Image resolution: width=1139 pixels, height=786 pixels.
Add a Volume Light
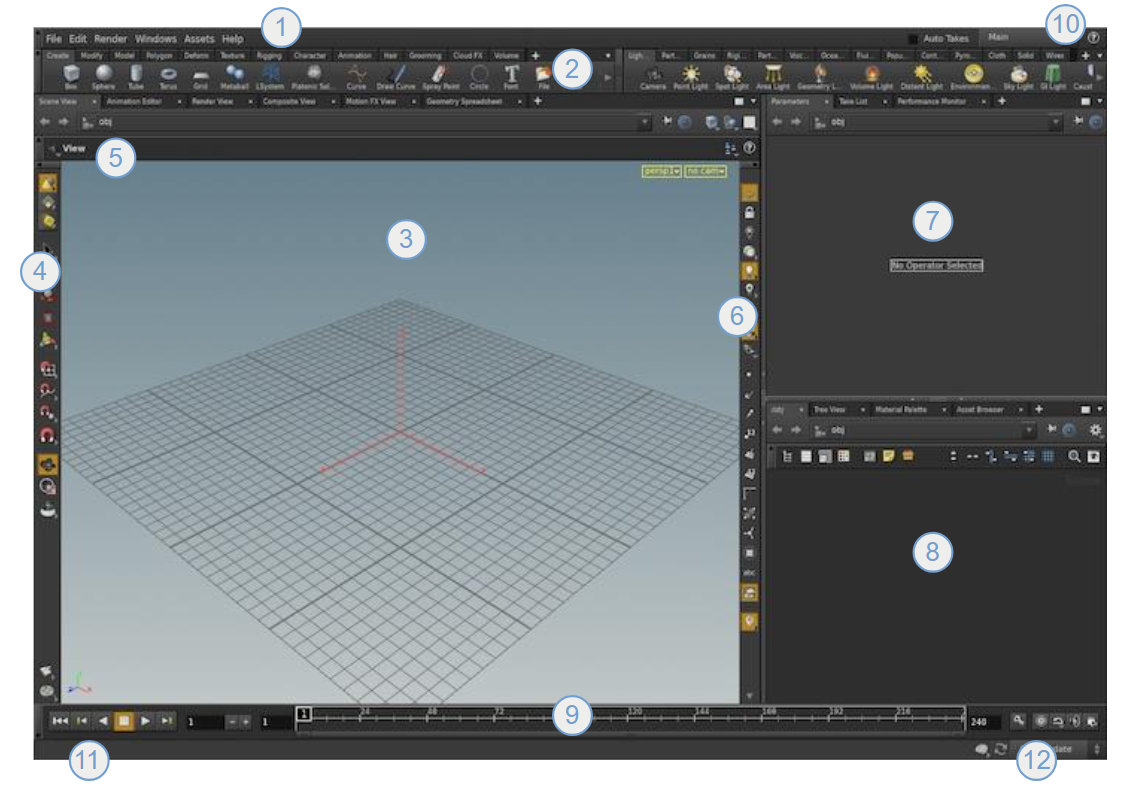871,76
